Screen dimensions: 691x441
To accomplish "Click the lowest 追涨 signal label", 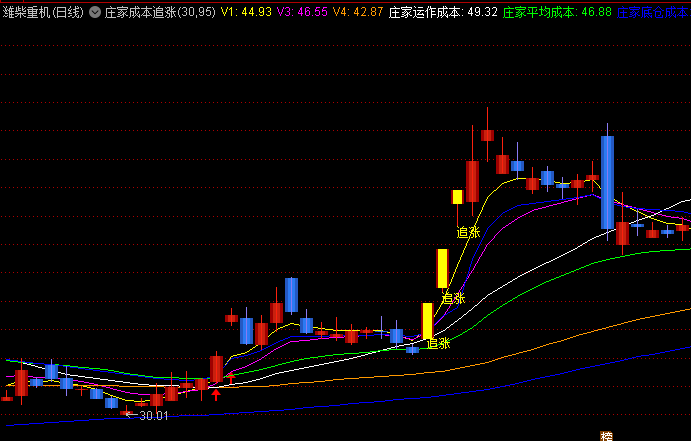I will [438, 343].
